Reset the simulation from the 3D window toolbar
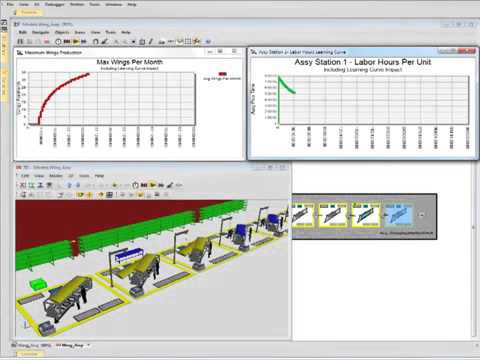Image resolution: width=480 pixels, height=360 pixels. click(144, 185)
